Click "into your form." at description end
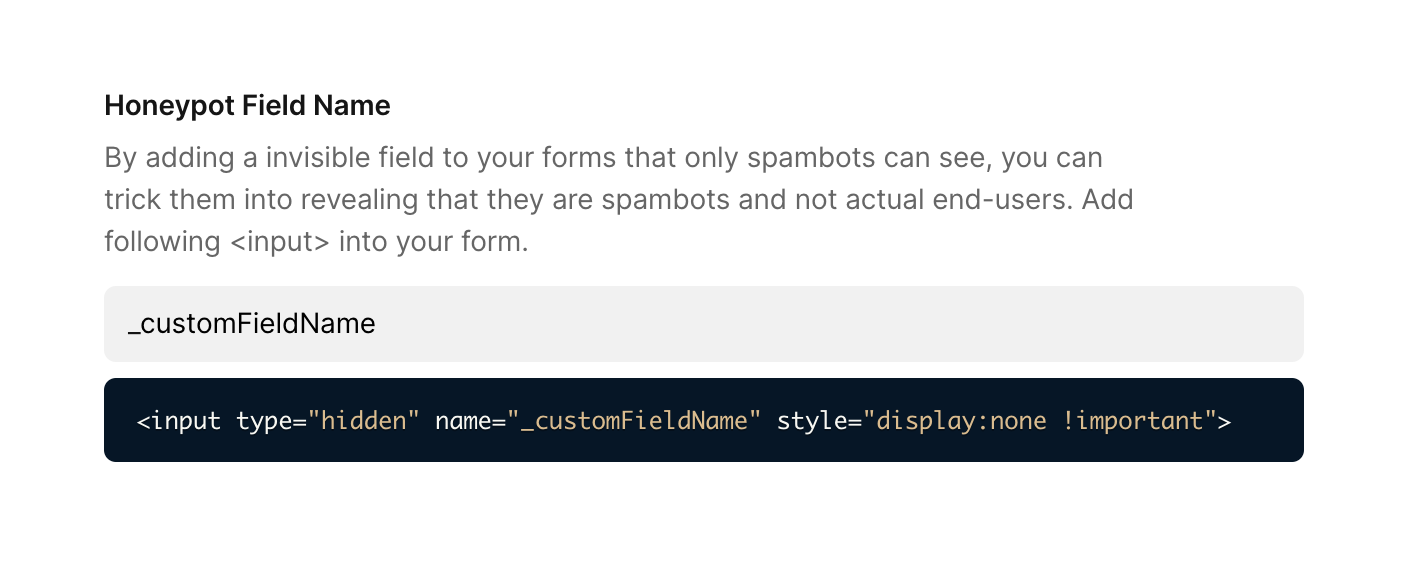Screen dimensions: 1420x588 coord(433,242)
